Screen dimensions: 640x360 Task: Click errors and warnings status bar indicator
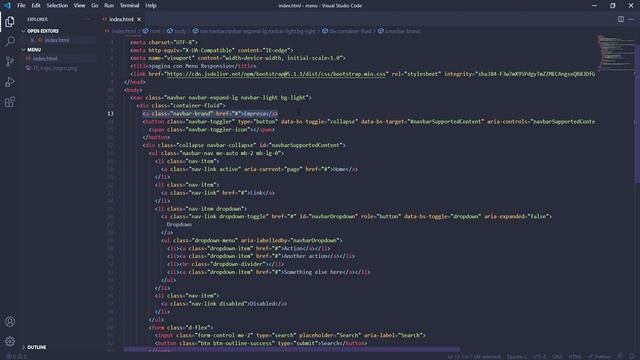point(16,356)
